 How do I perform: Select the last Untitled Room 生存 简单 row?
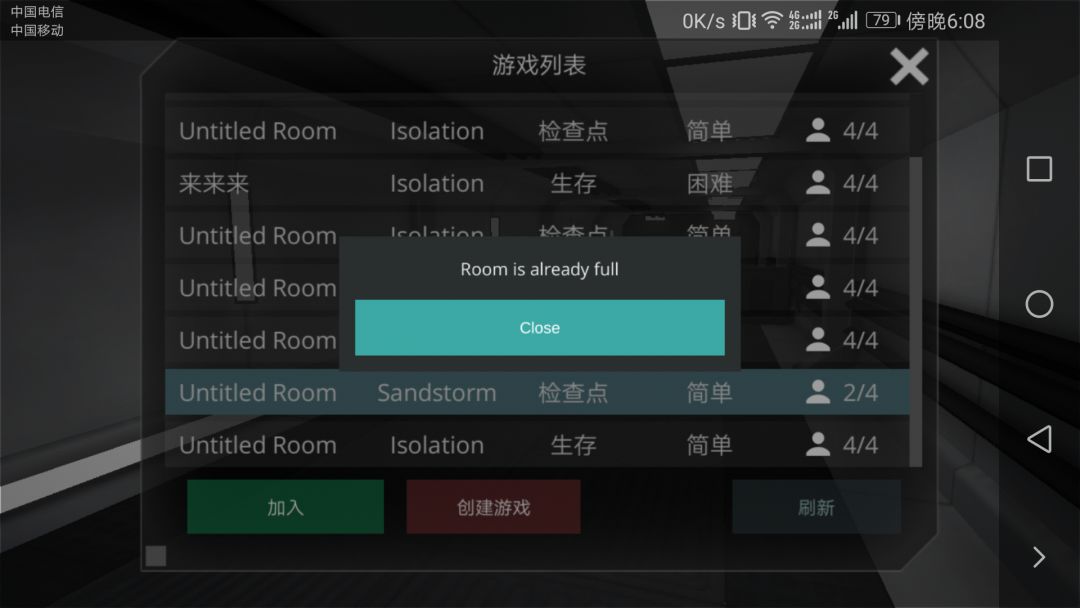[x=537, y=445]
